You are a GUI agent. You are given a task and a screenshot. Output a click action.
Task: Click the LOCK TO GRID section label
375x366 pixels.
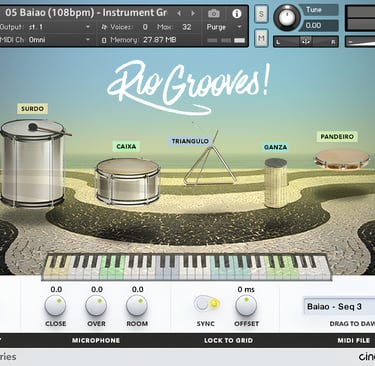[228, 340]
